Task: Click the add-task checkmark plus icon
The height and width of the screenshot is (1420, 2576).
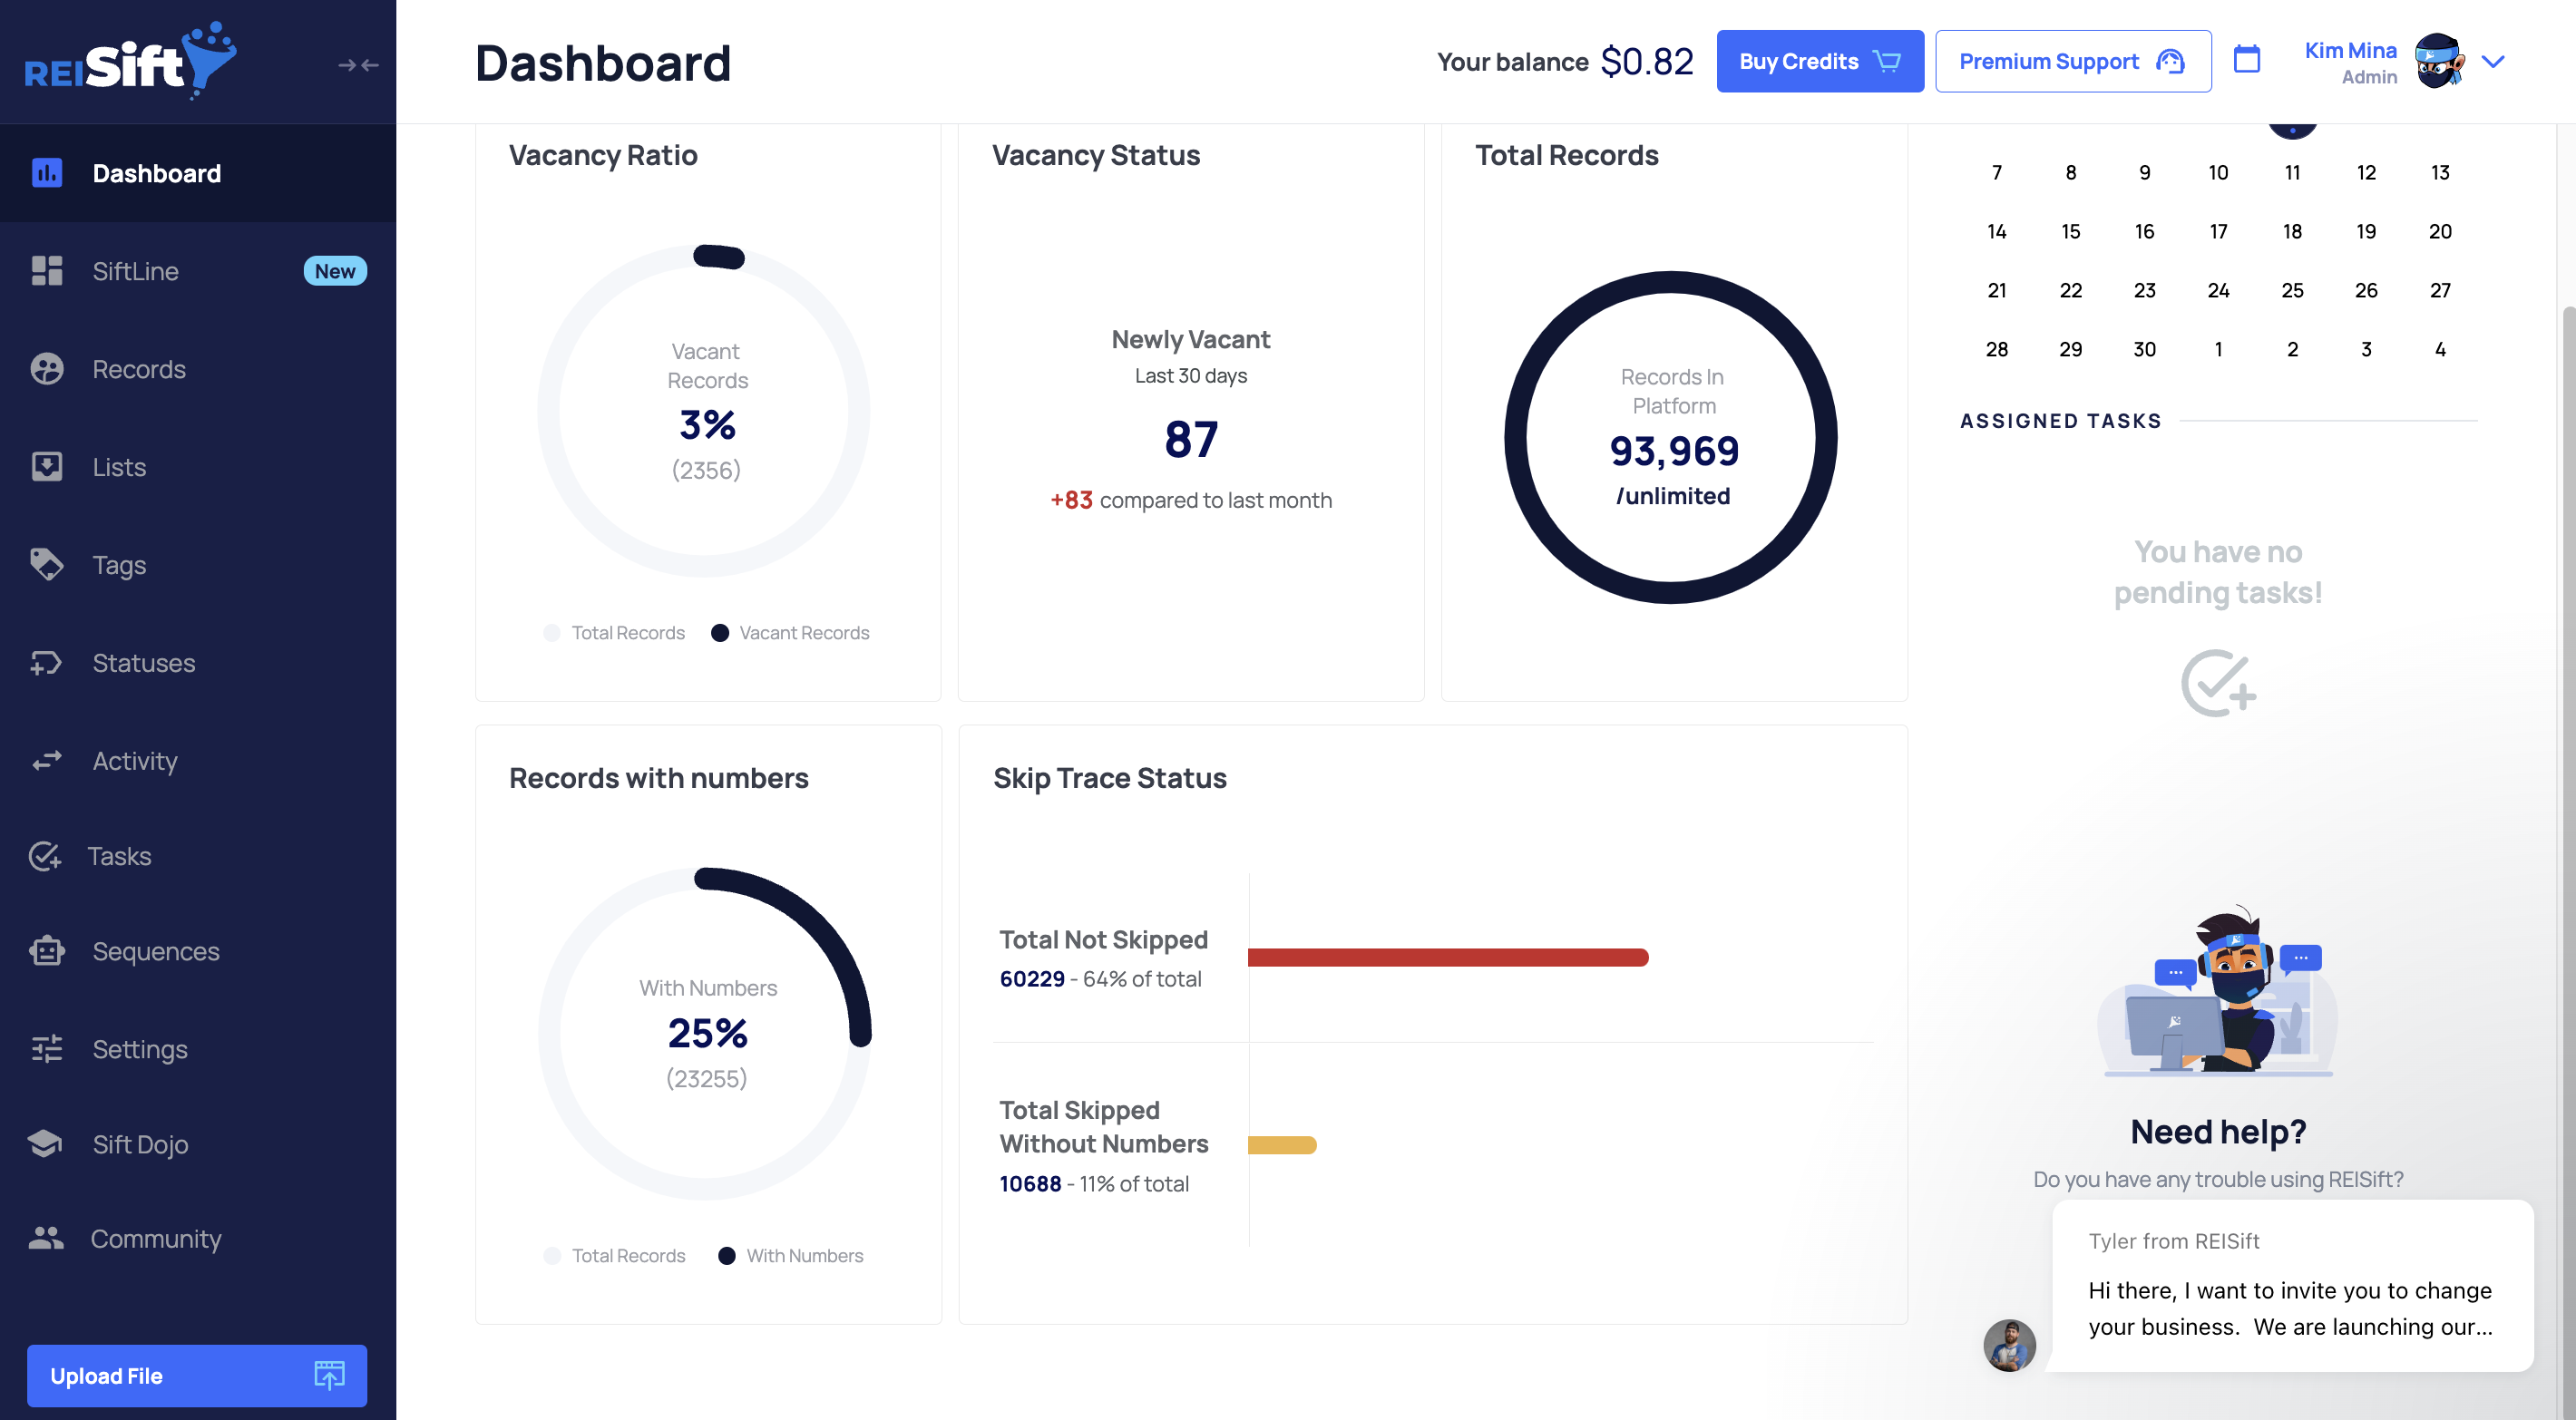Action: 2217,683
